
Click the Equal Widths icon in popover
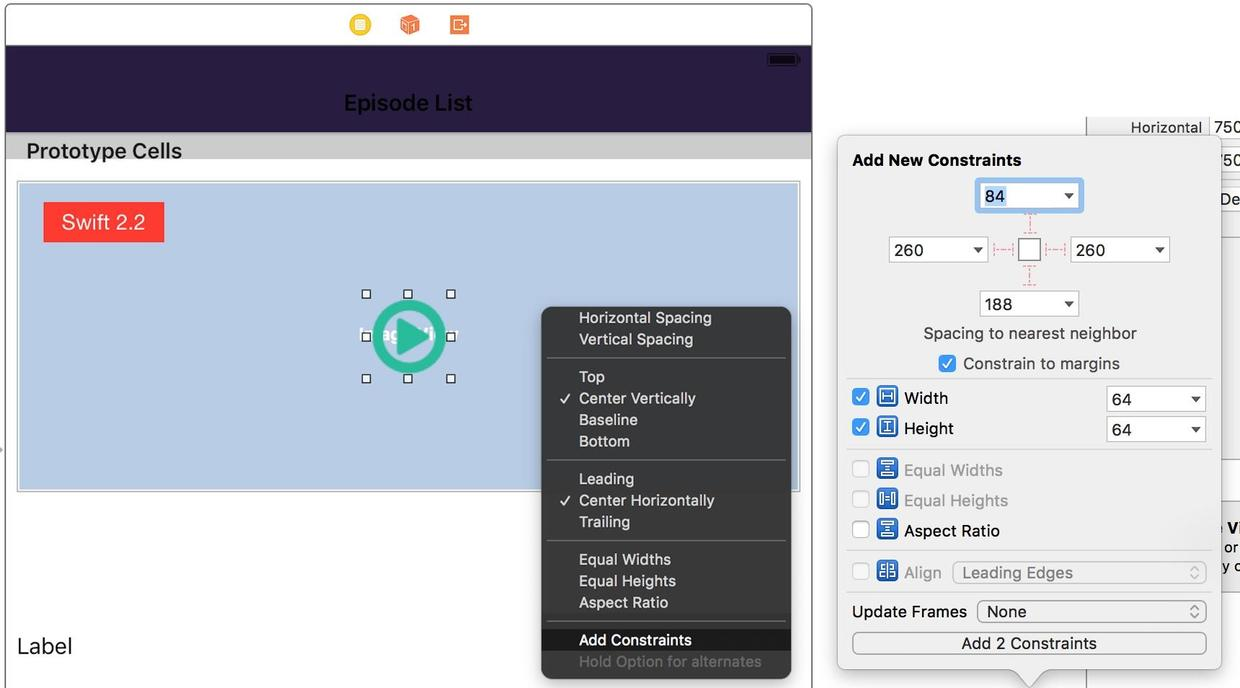[x=887, y=469]
